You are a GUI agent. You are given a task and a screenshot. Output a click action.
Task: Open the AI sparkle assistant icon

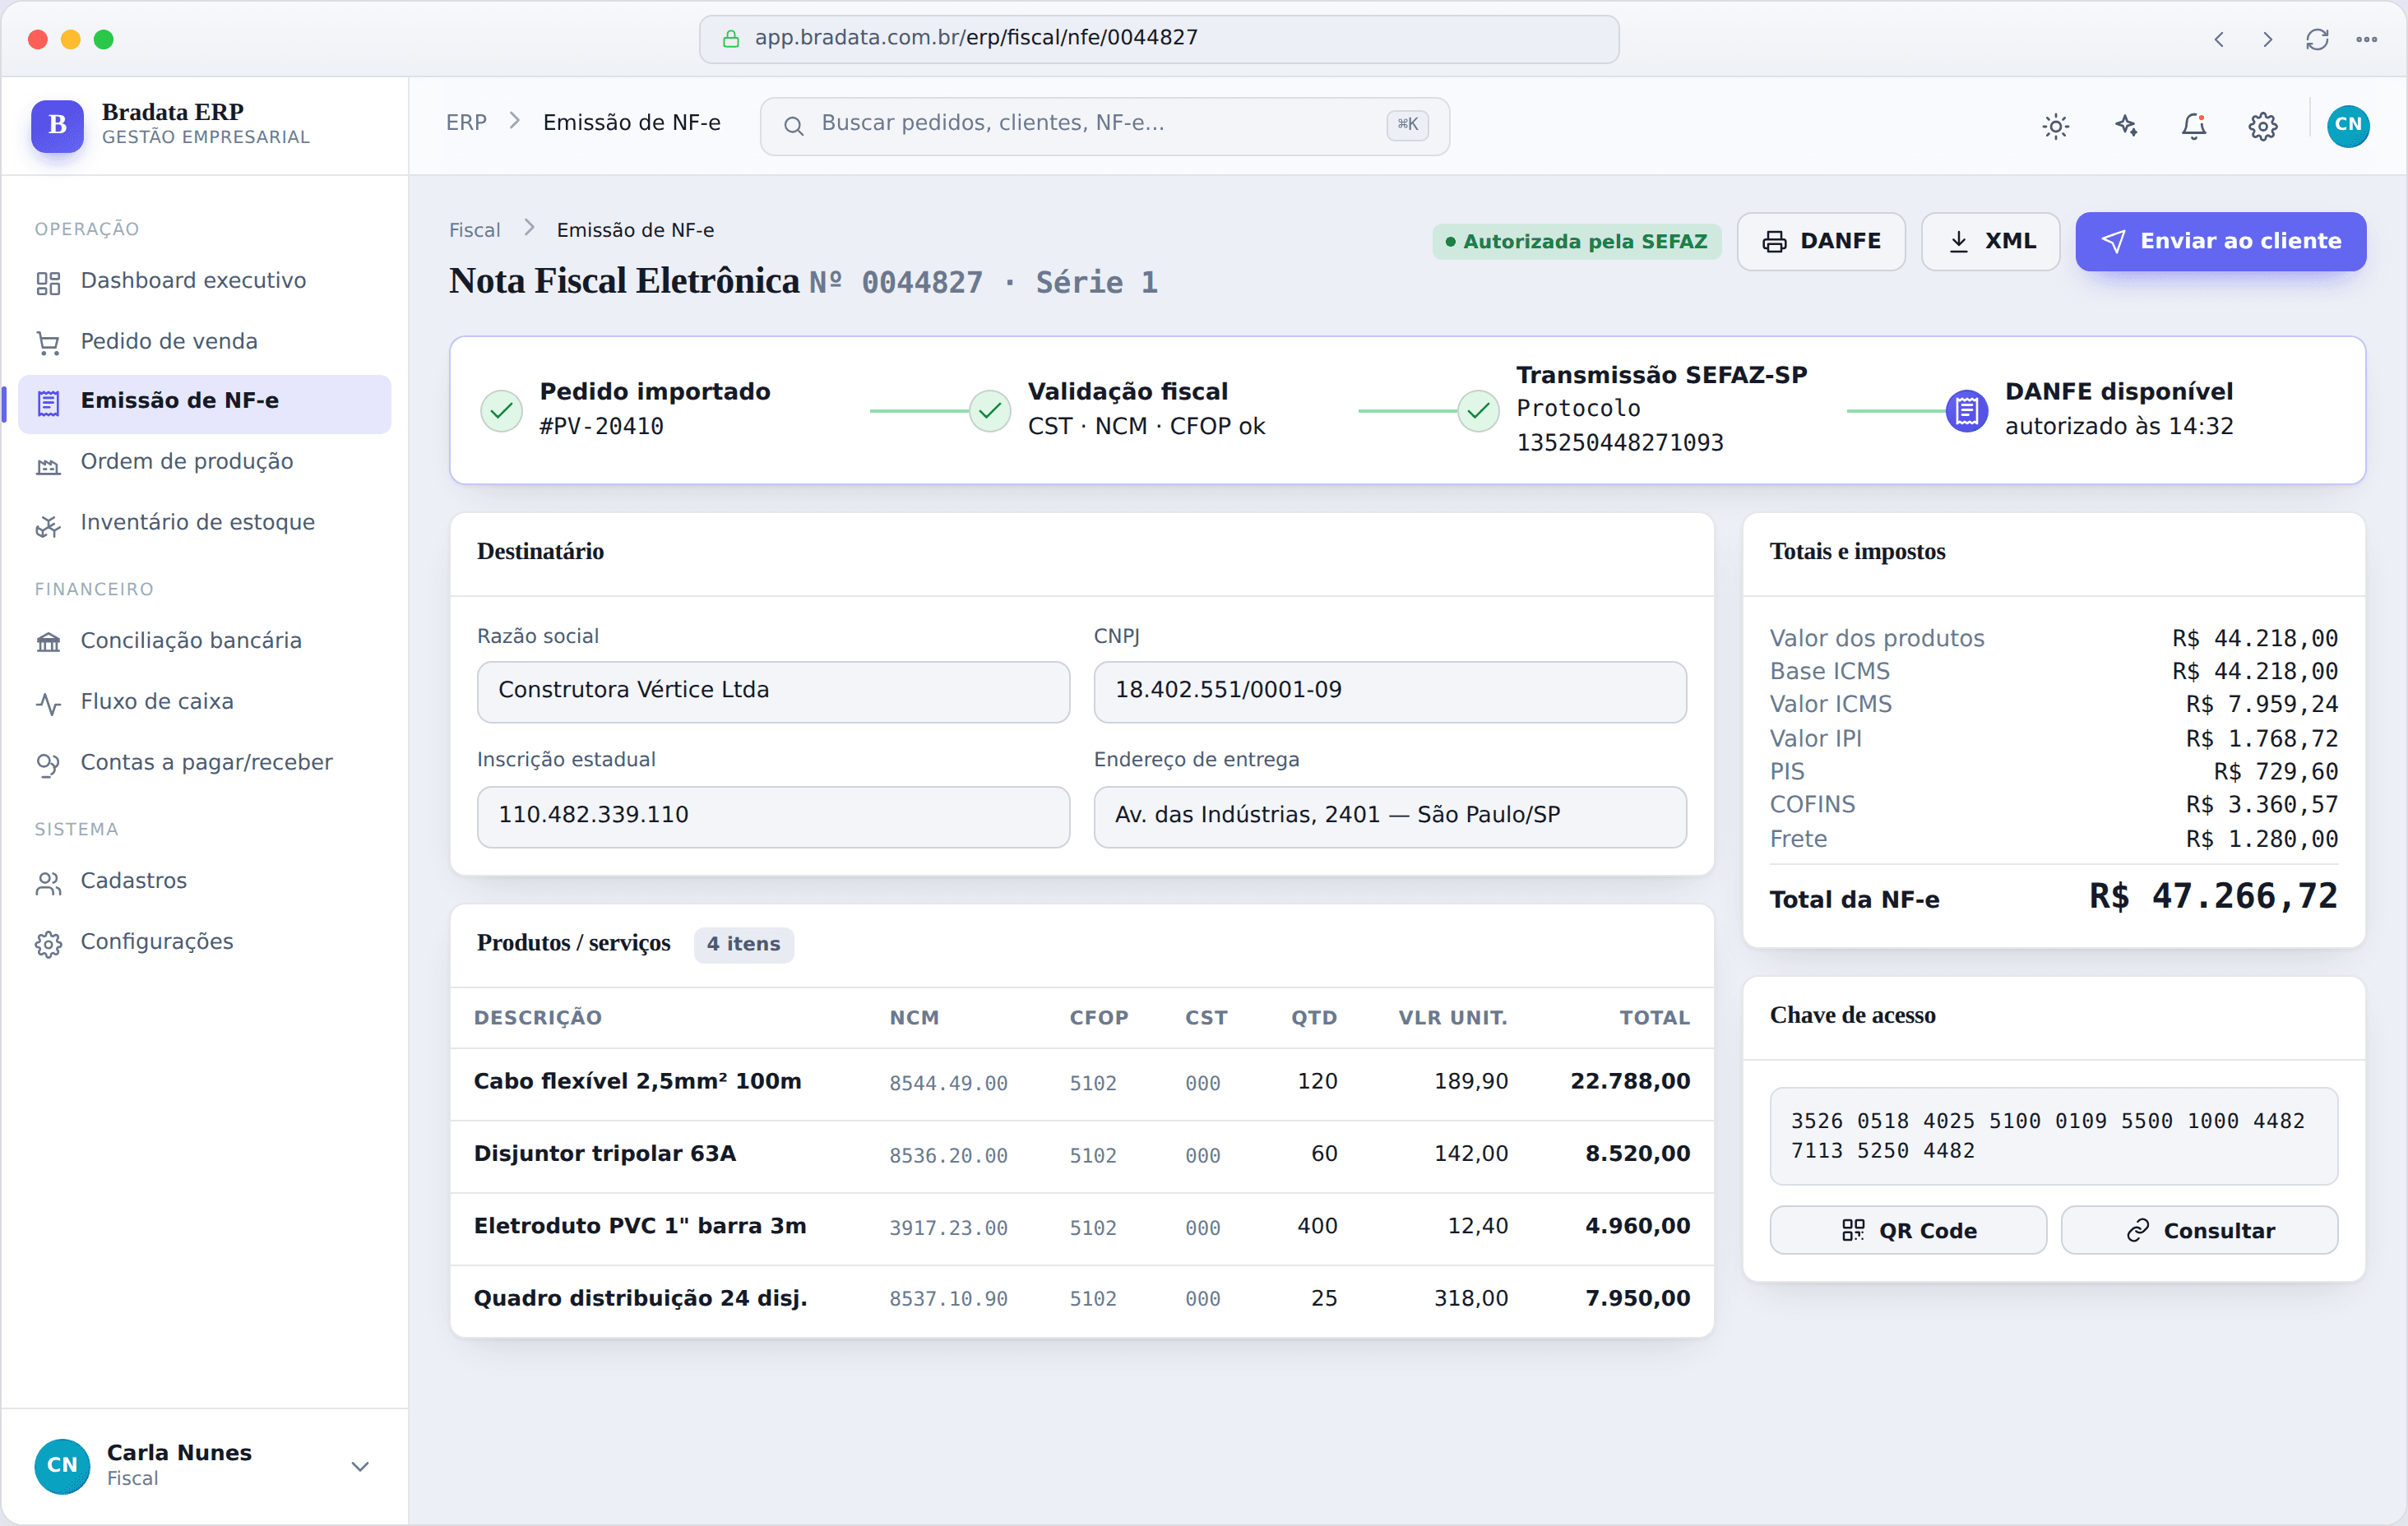[2125, 126]
